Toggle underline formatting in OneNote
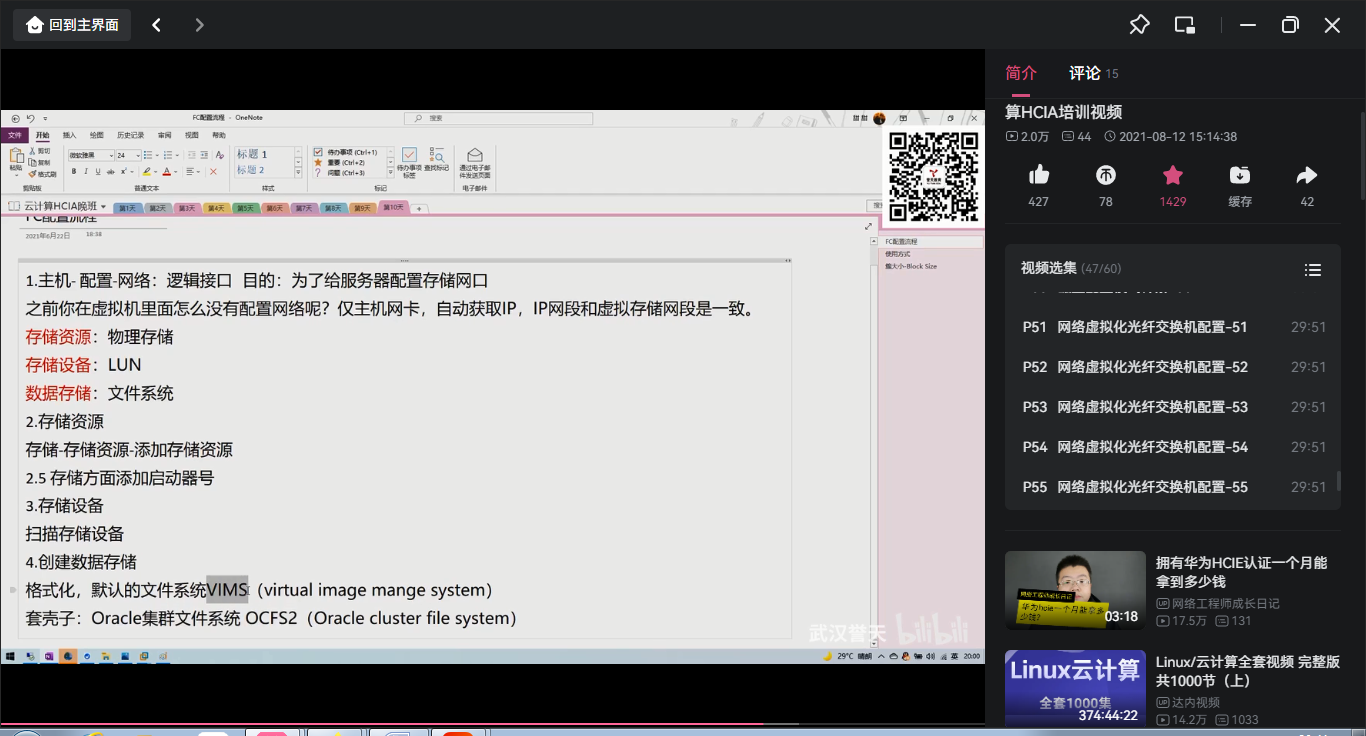The image size is (1366, 736). (x=98, y=172)
